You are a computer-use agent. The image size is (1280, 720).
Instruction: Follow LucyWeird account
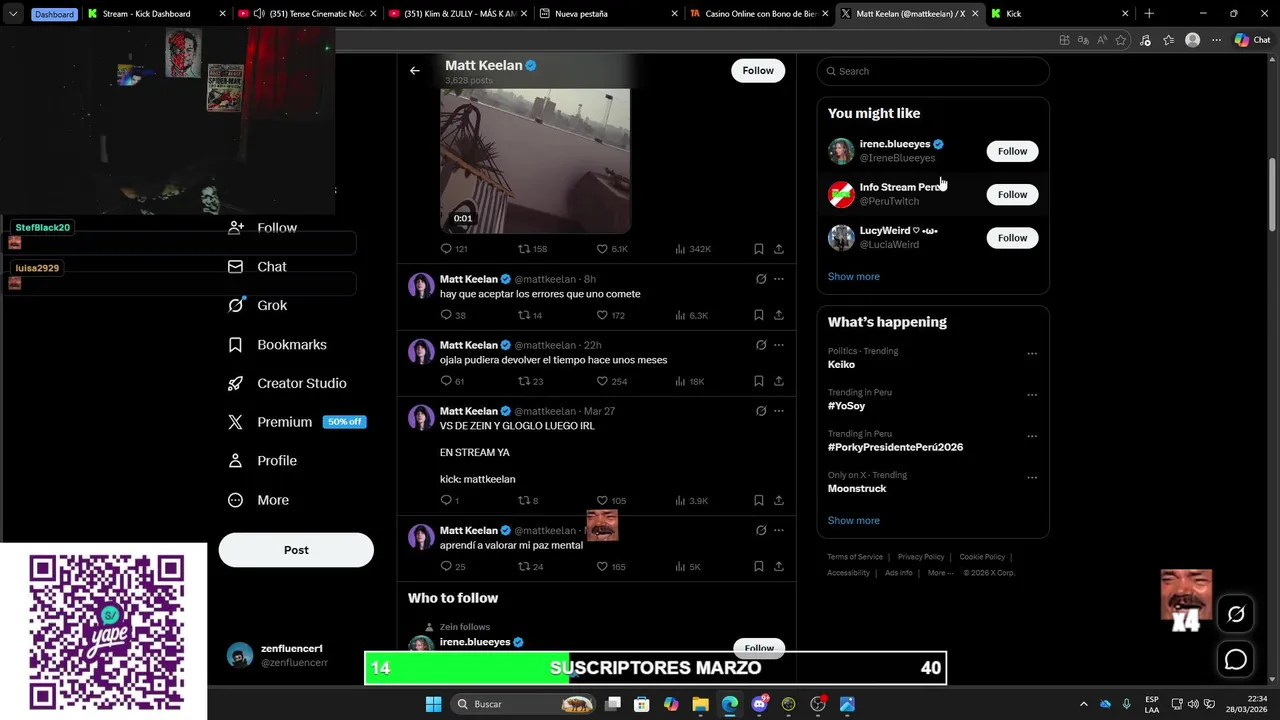coord(1012,237)
